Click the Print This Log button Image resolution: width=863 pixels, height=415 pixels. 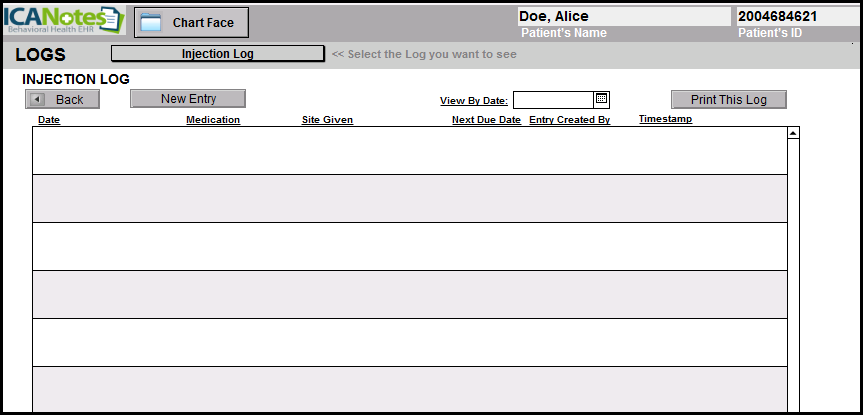(728, 99)
